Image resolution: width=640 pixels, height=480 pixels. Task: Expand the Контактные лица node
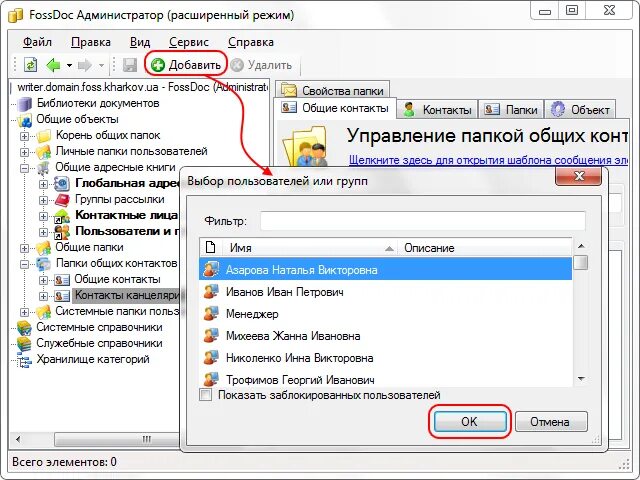[43, 216]
